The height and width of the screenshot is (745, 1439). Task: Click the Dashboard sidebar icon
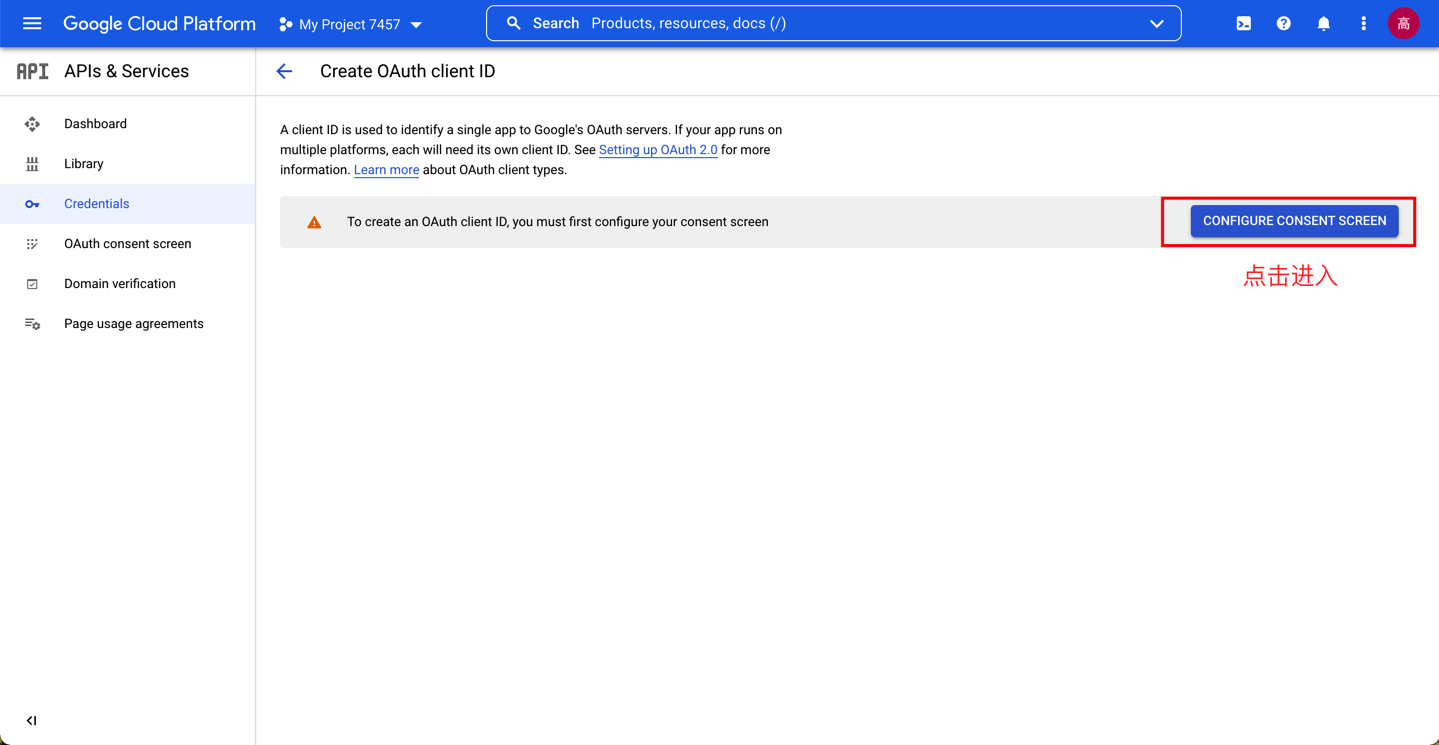point(32,124)
